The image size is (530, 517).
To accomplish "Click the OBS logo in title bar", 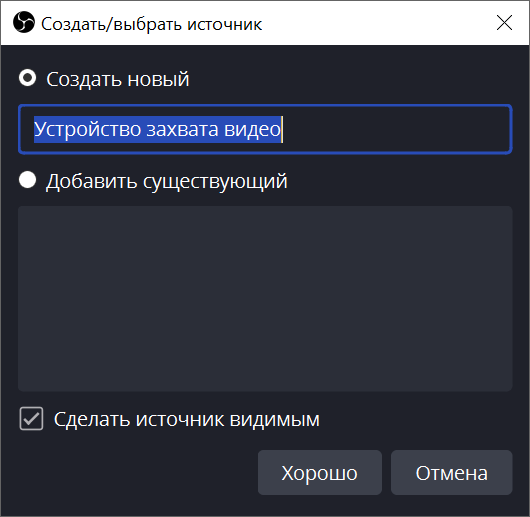I will pyautogui.click(x=24, y=22).
